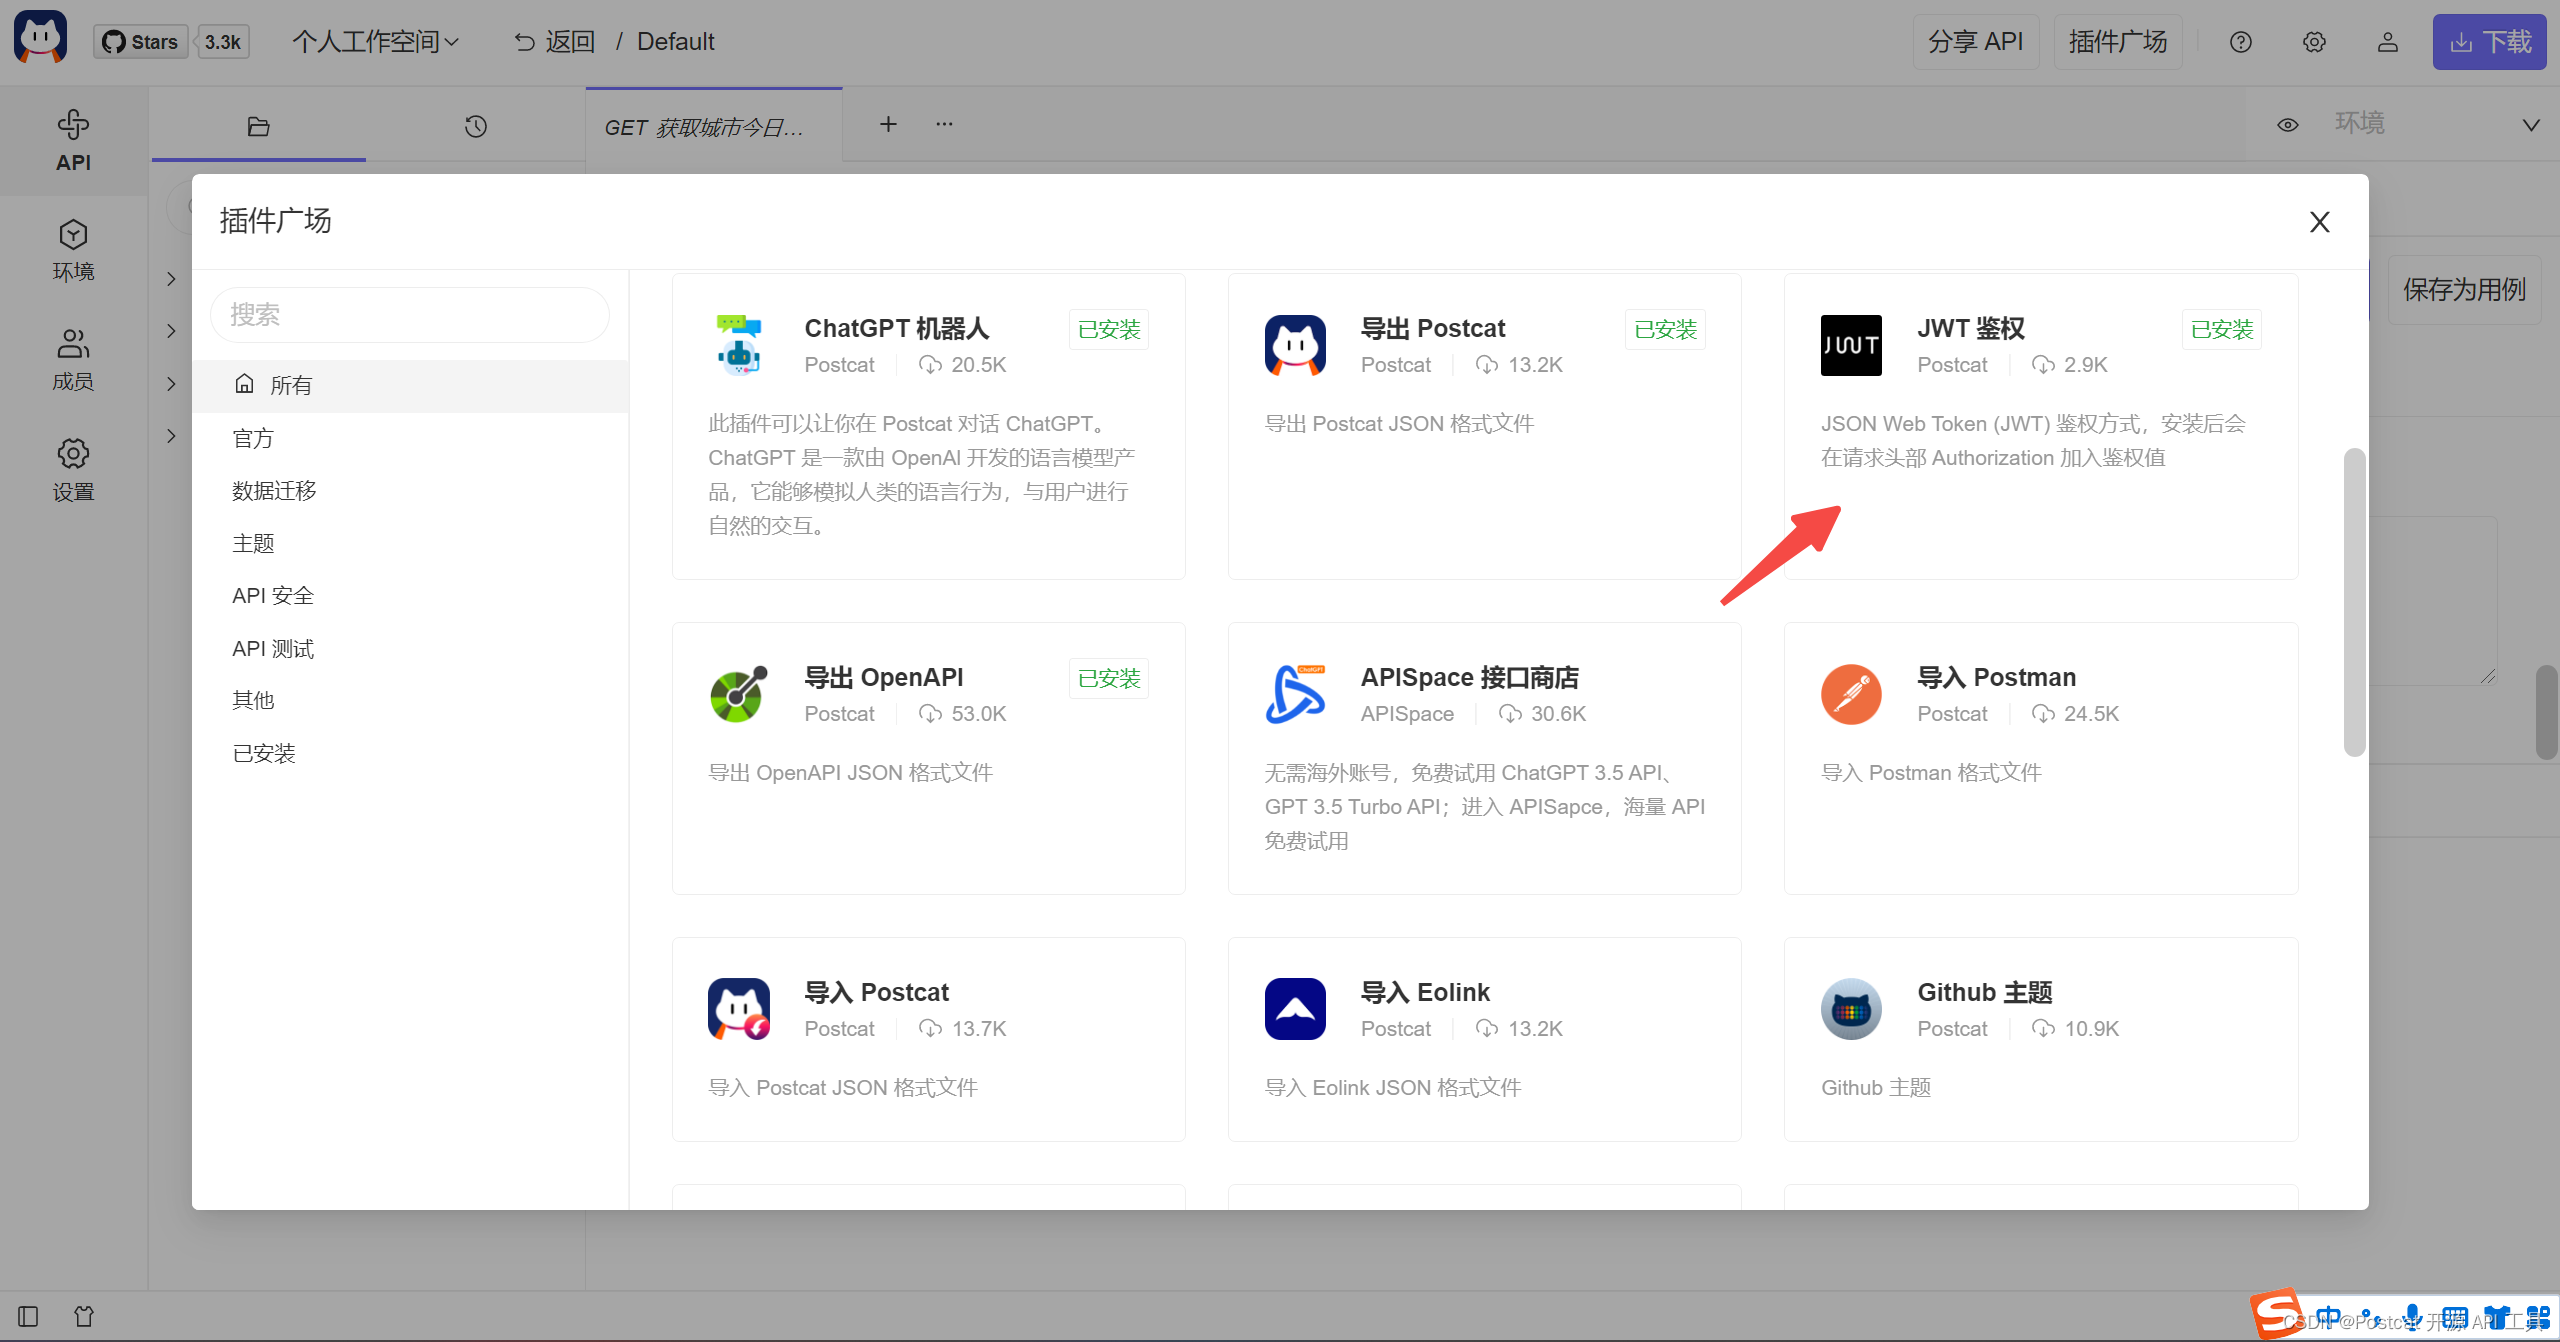Click the 导出 OpenAPI plugin icon
Viewport: 2560px width, 1342px height.
coord(739,694)
